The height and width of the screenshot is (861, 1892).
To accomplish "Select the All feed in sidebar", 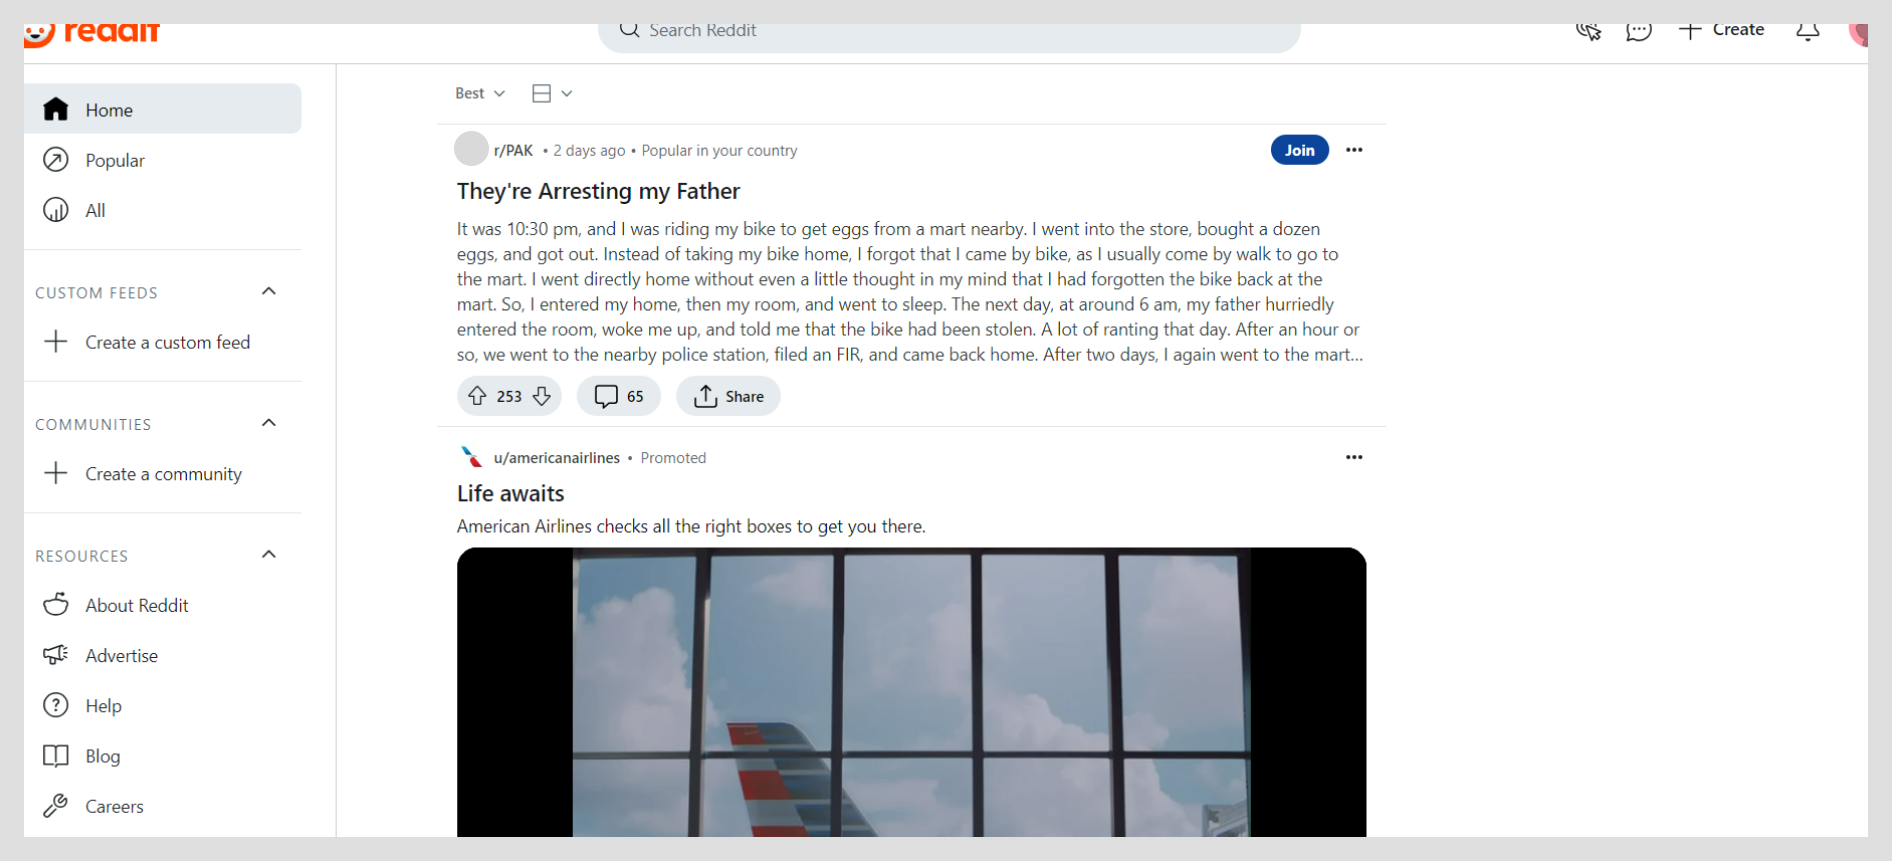I will (95, 210).
